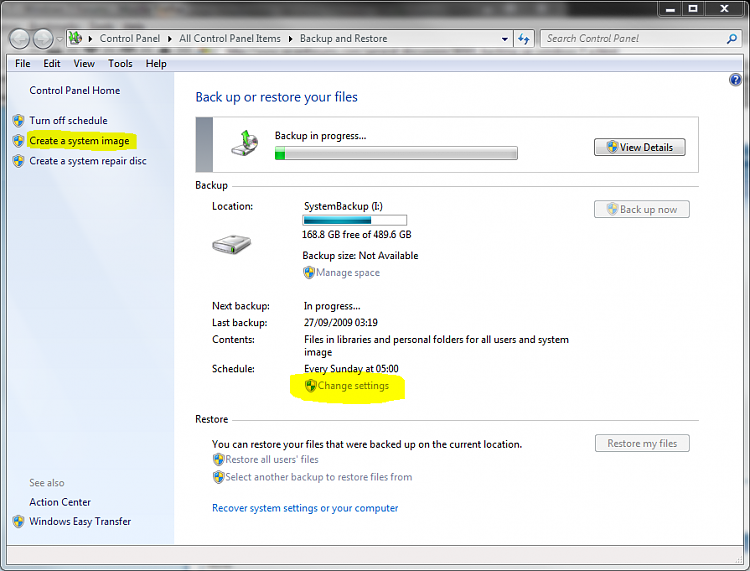Click the Forward navigation arrow button
This screenshot has width=750, height=571.
43,39
